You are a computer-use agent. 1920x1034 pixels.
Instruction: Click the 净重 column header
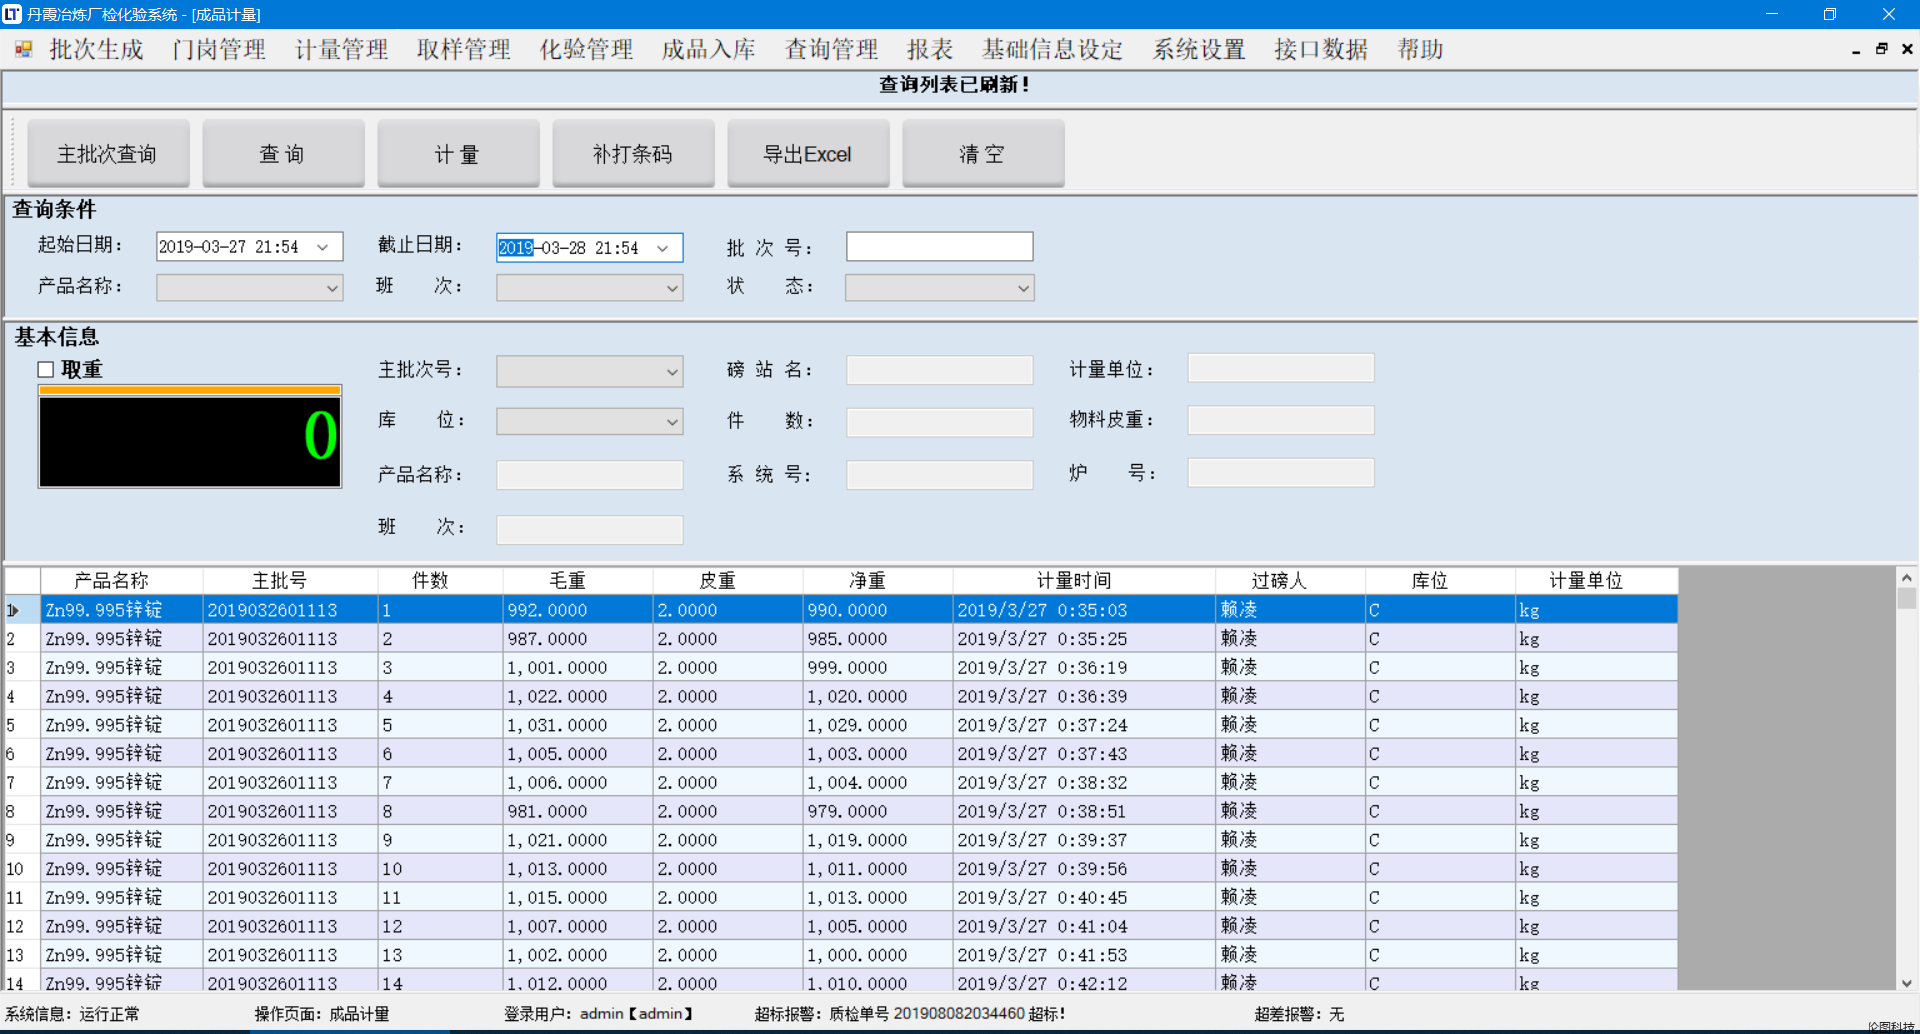point(867,581)
